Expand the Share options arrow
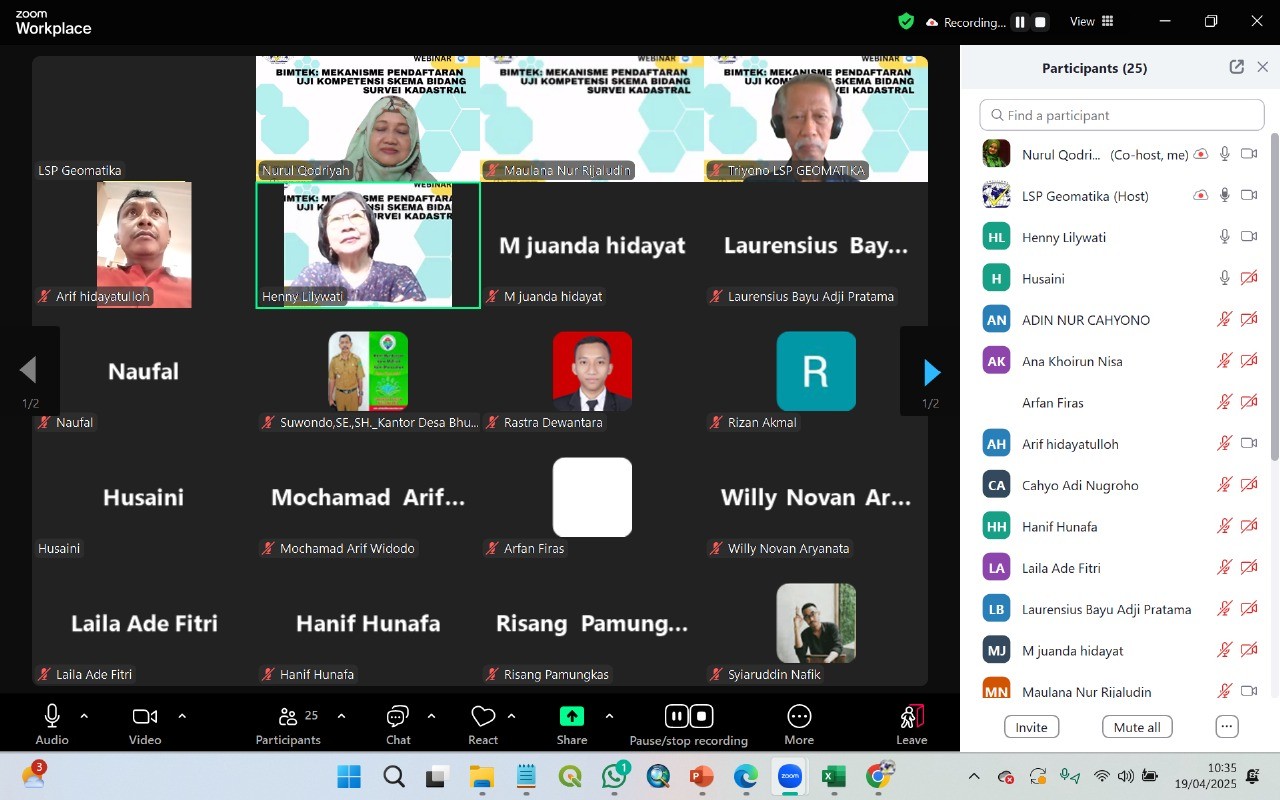The image size is (1280, 800). point(609,716)
